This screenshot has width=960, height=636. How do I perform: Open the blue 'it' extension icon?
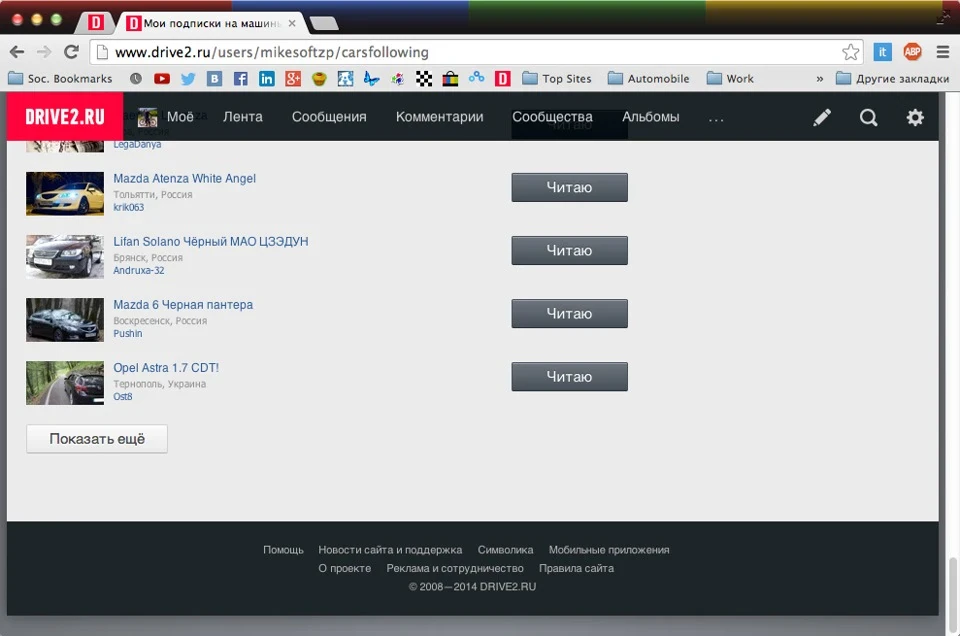coord(882,52)
